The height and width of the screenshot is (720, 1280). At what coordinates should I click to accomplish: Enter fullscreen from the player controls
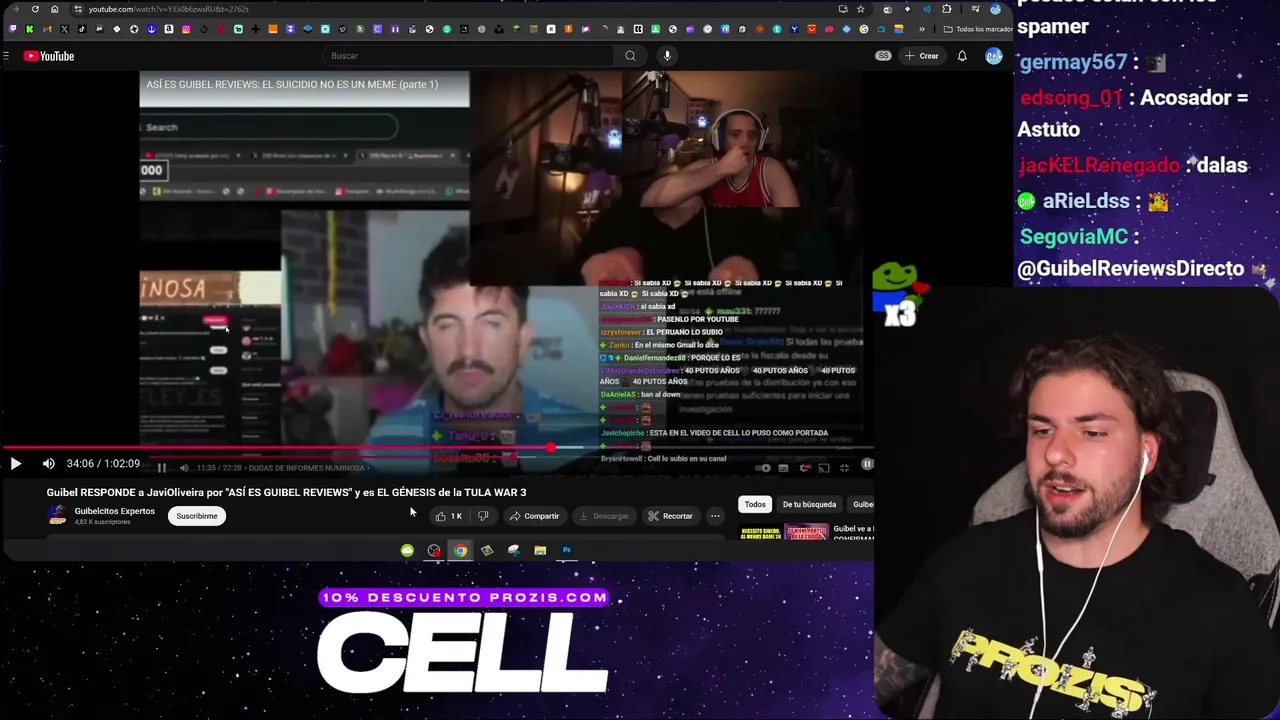(x=845, y=468)
